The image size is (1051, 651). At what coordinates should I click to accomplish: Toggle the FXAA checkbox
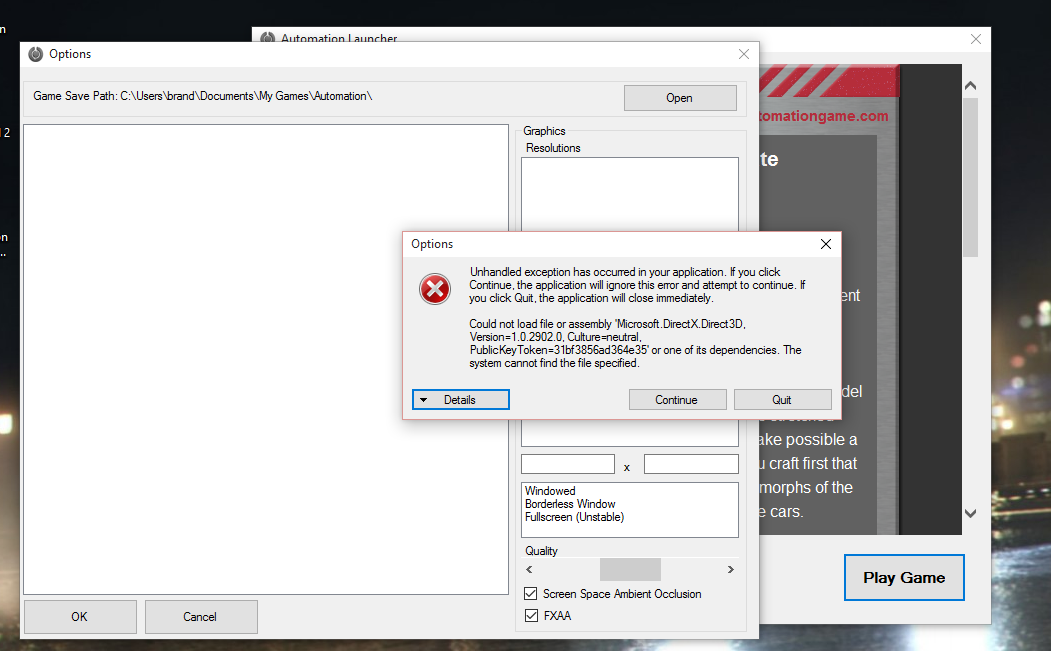click(531, 615)
